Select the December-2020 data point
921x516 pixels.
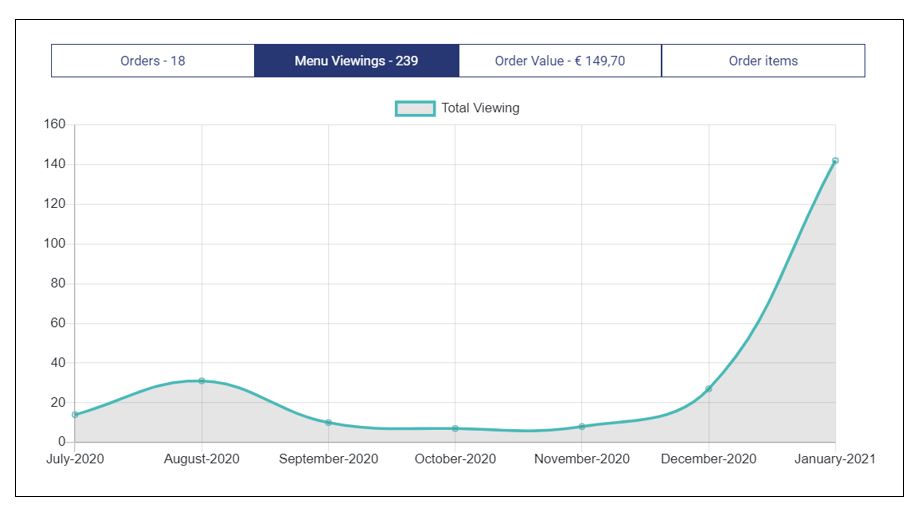[x=709, y=389]
